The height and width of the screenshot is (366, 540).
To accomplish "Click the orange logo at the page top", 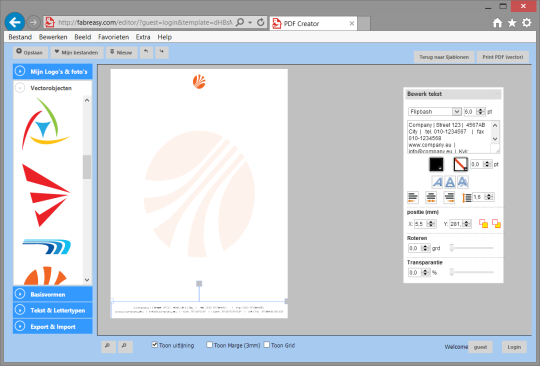I will coord(199,82).
